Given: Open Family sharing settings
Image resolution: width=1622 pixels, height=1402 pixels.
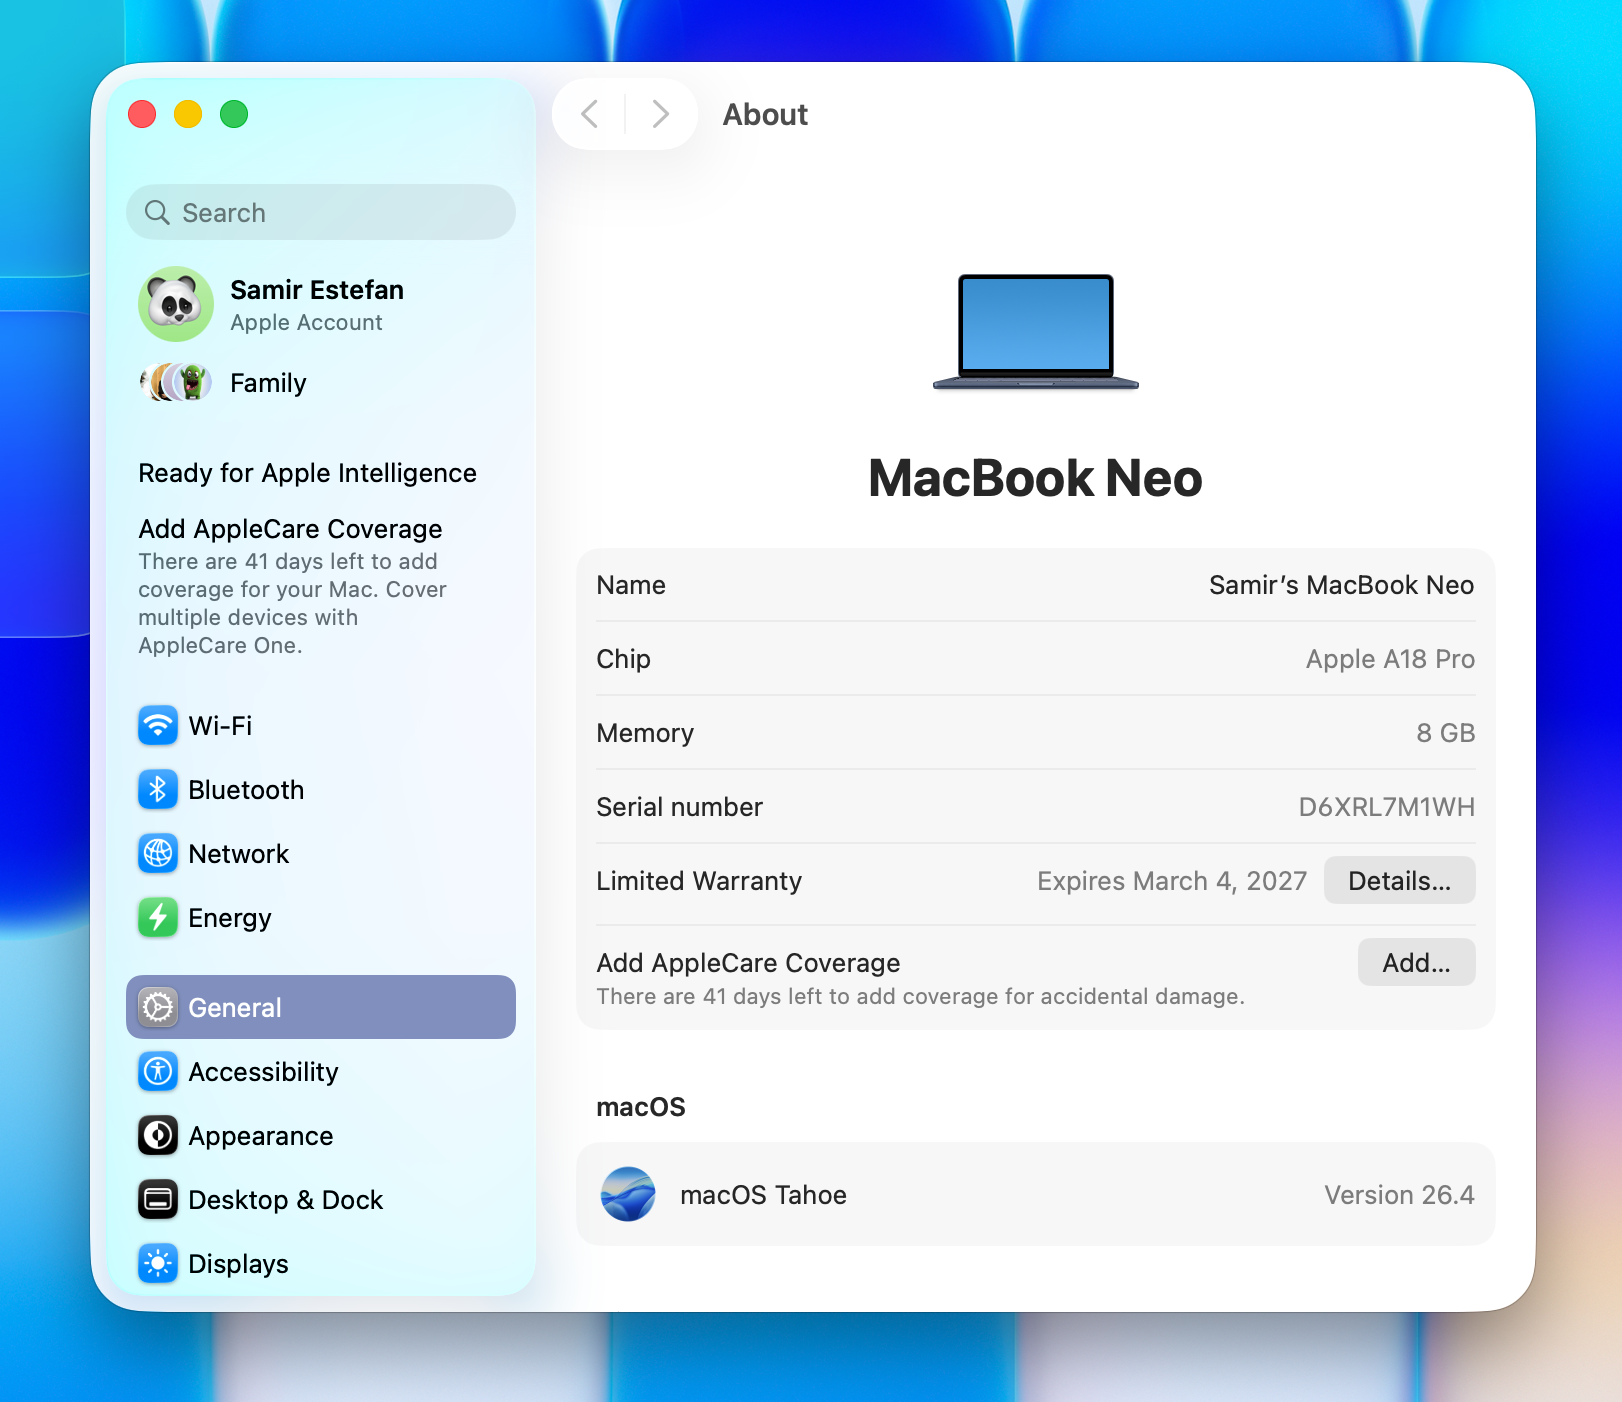Looking at the screenshot, I should pyautogui.click(x=268, y=383).
